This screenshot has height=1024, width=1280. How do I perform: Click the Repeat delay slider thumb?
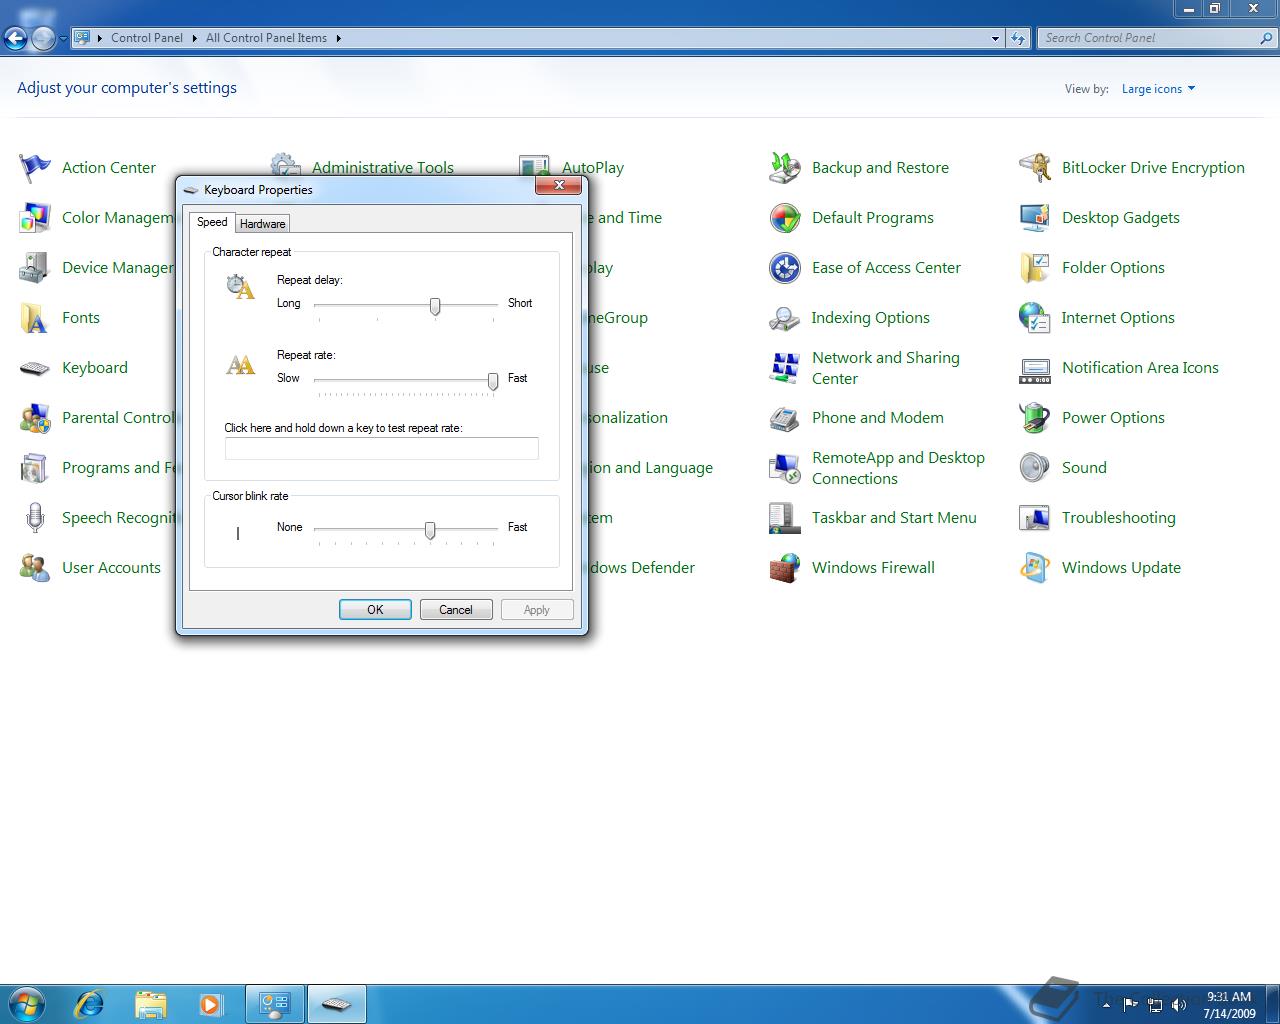pos(435,306)
